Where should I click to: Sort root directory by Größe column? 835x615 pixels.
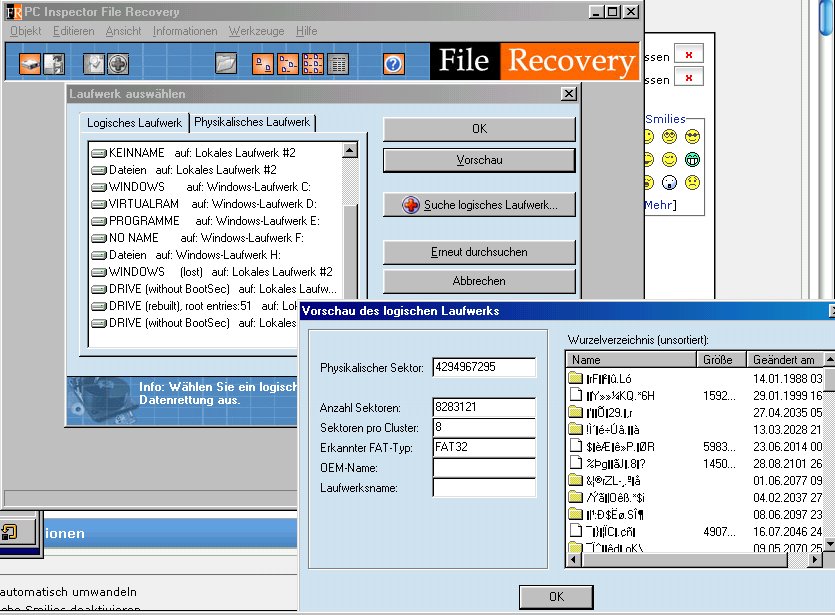click(722, 360)
